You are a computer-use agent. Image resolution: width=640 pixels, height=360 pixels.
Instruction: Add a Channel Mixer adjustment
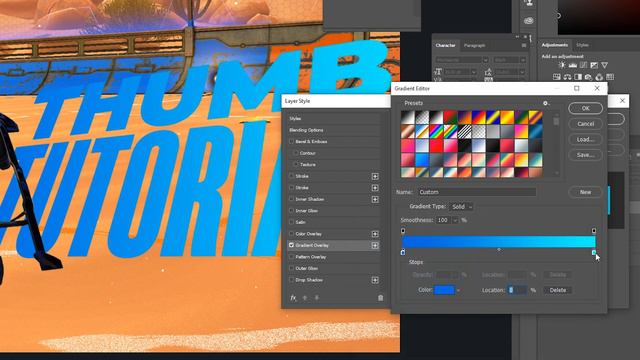[599, 77]
